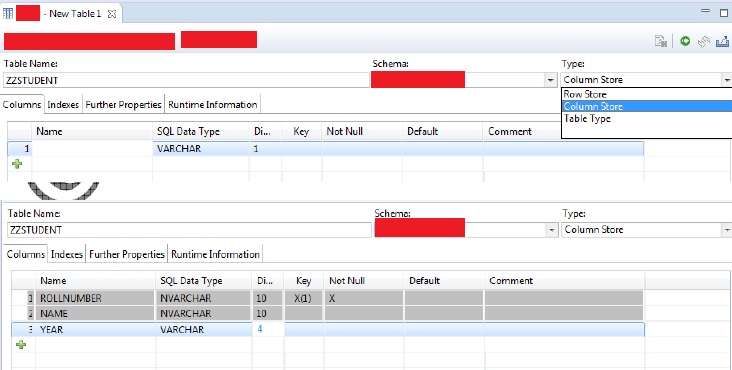This screenshot has width=732, height=370.
Task: Toggle the Key cell of the YEAR row
Action: click(x=303, y=329)
